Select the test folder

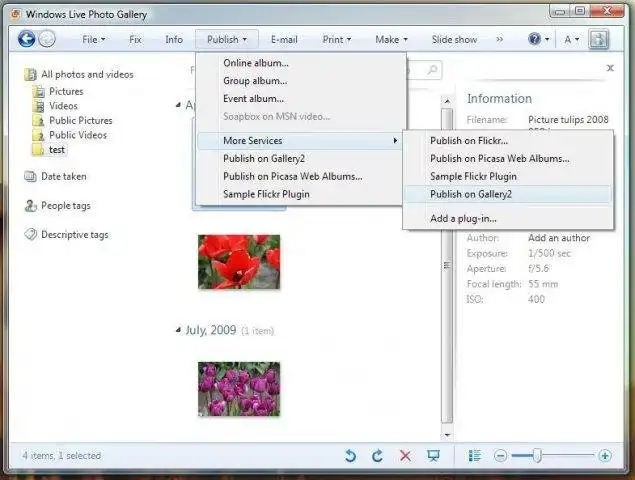tap(57, 150)
